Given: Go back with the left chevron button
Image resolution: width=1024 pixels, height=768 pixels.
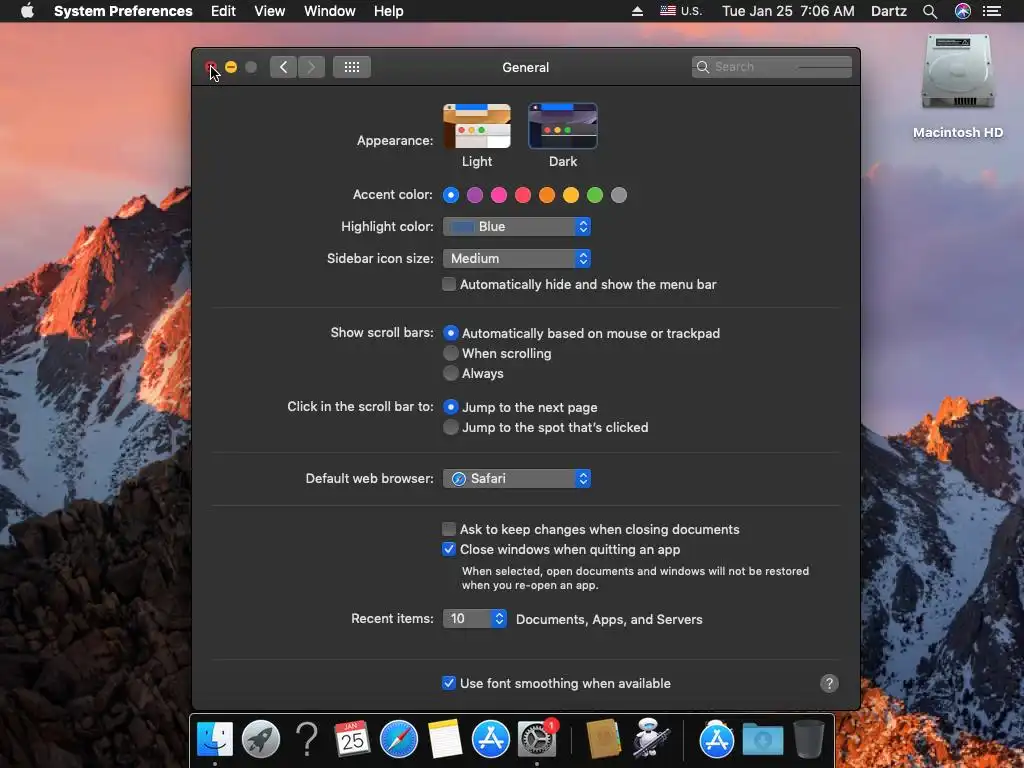Looking at the screenshot, I should coord(283,67).
